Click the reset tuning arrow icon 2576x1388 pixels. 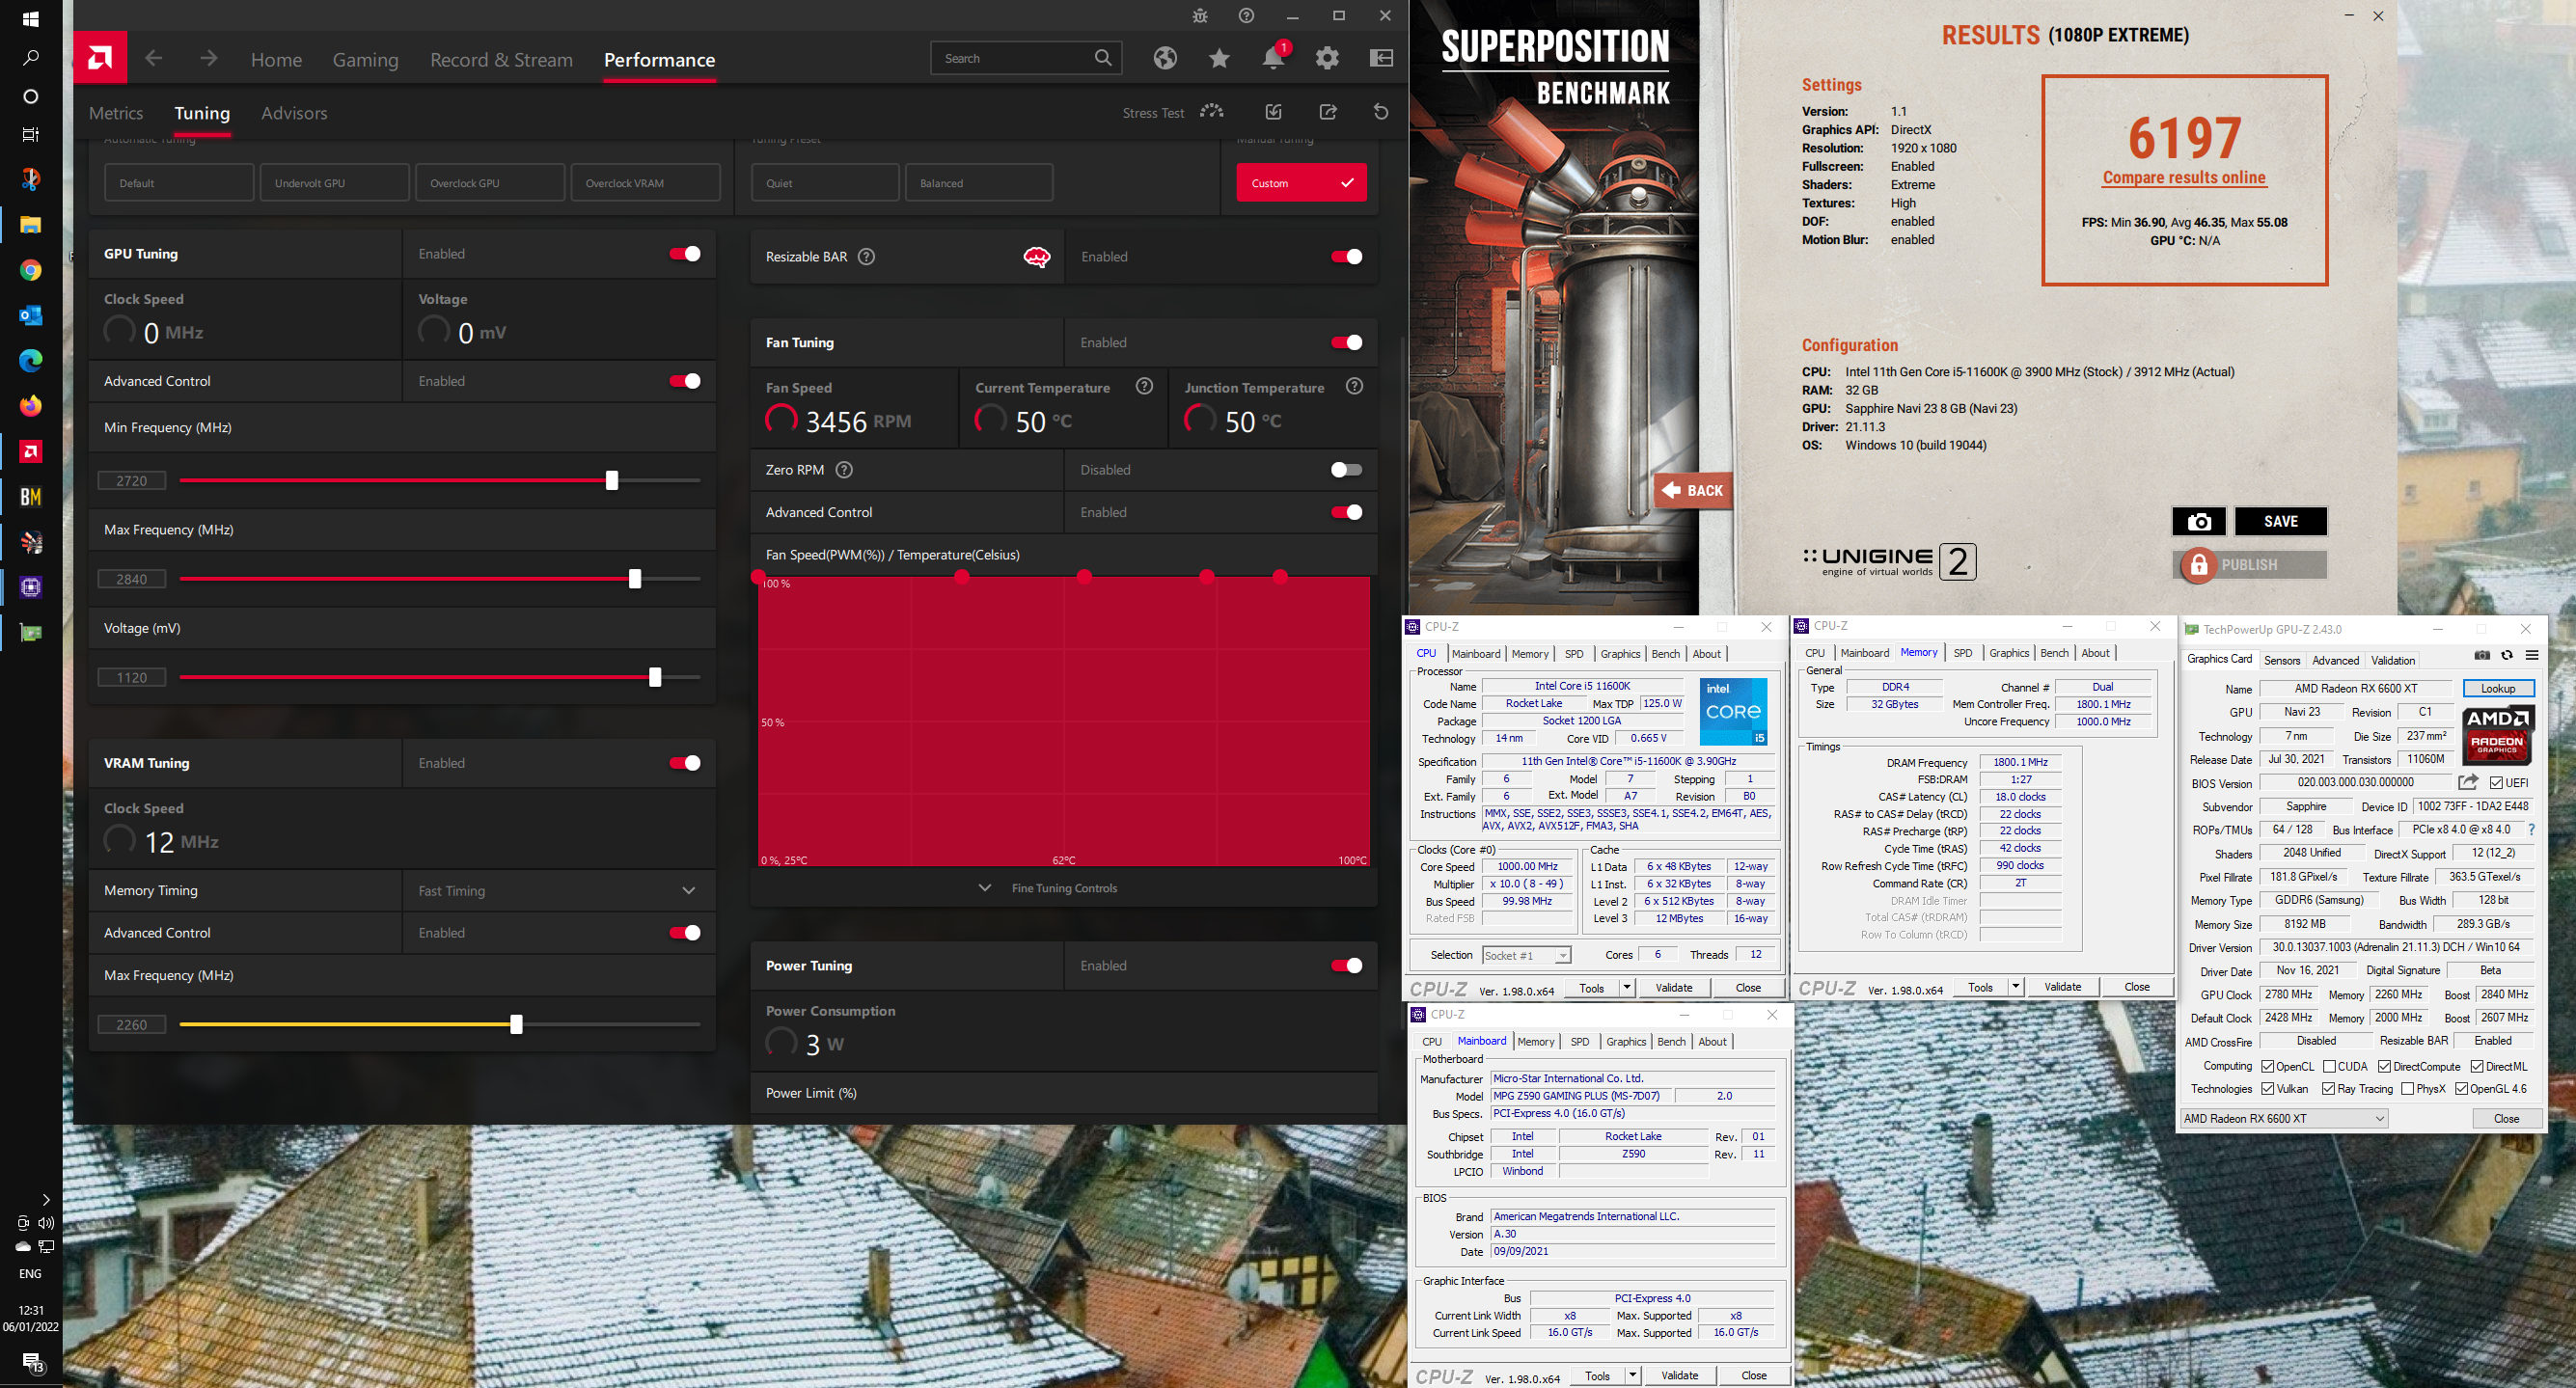click(1381, 111)
